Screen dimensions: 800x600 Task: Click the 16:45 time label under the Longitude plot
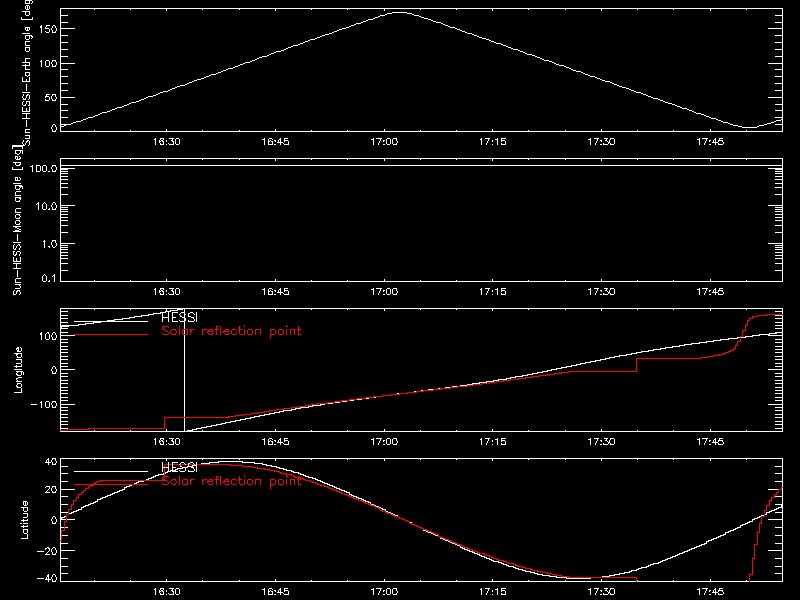click(x=275, y=442)
